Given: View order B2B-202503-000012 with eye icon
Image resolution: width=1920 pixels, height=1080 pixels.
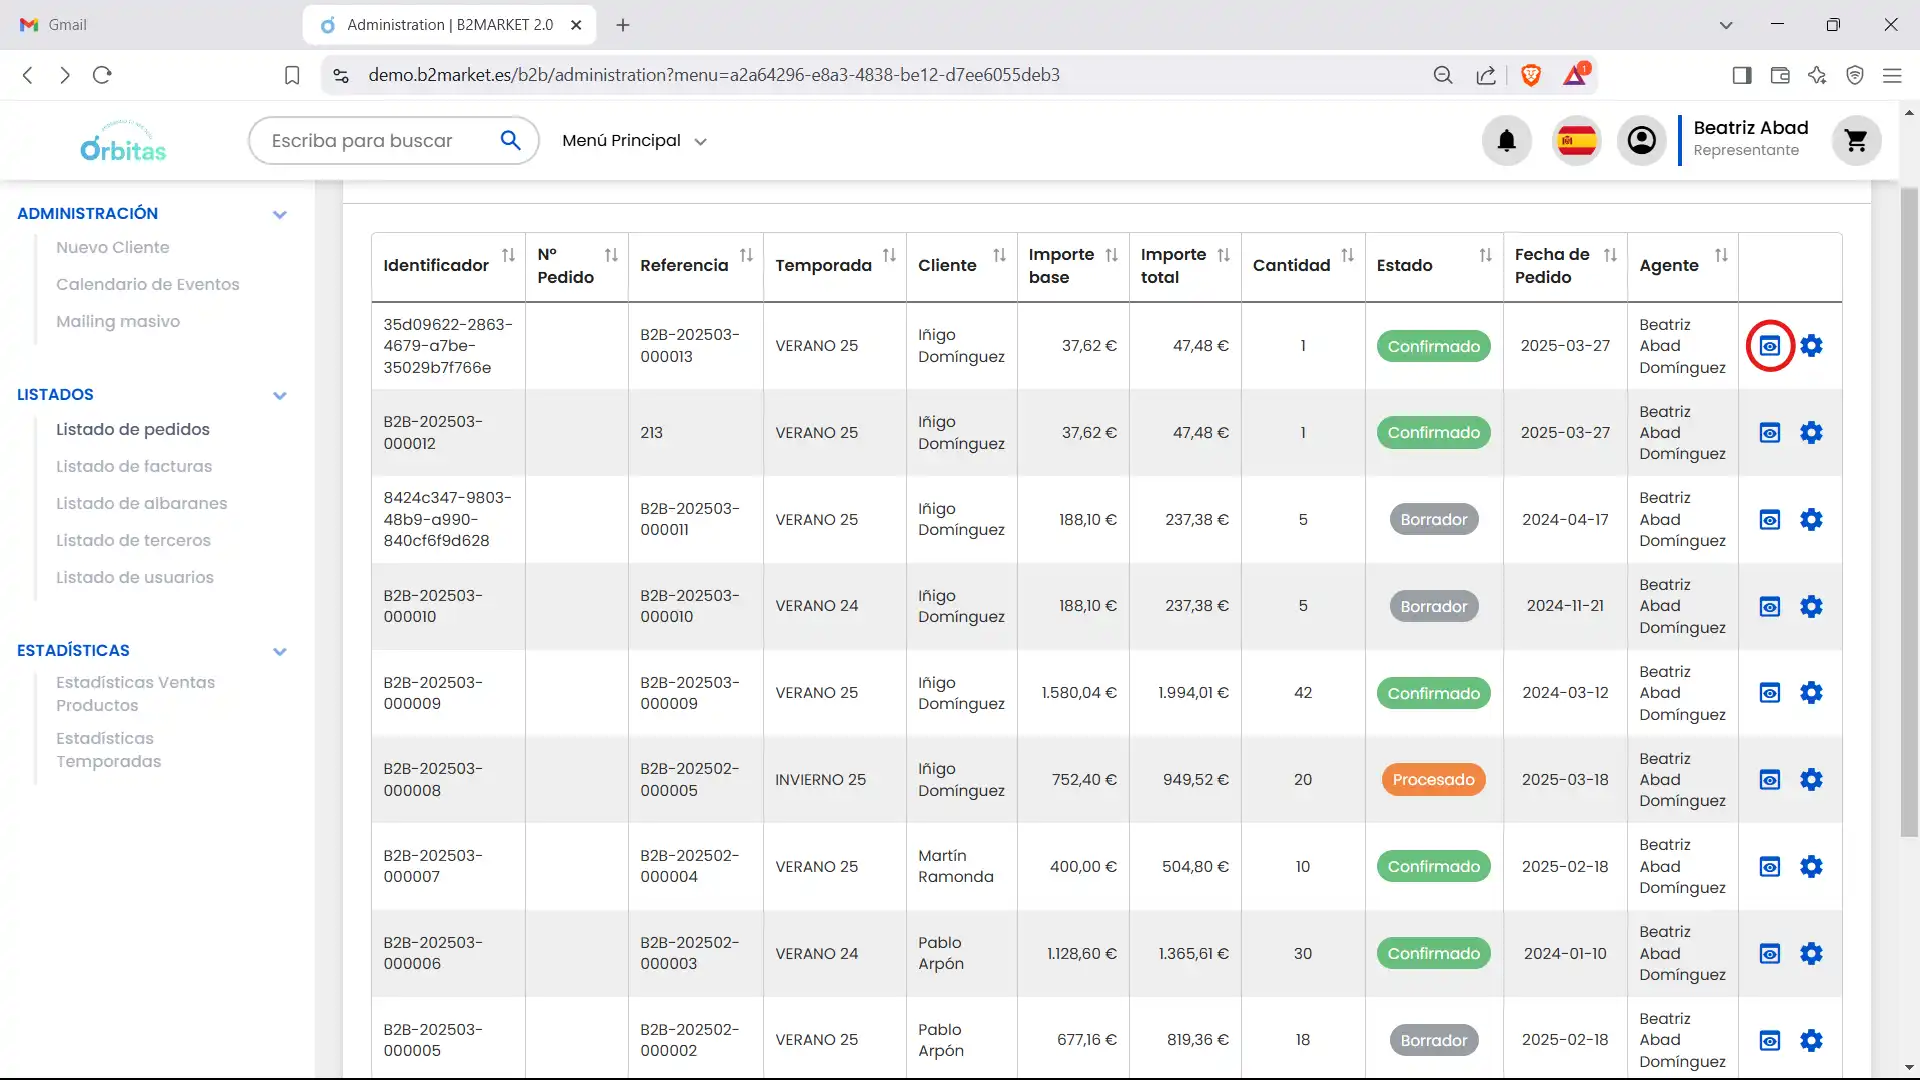Looking at the screenshot, I should point(1769,433).
